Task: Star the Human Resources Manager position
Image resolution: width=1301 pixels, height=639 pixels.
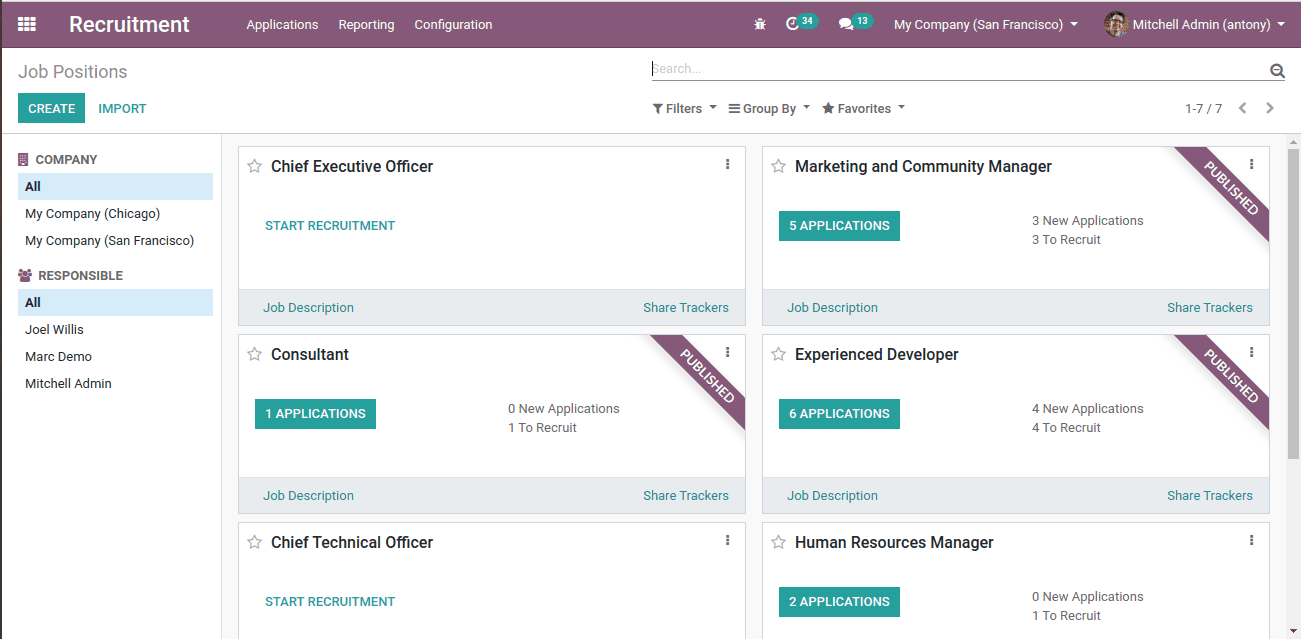Action: (779, 542)
